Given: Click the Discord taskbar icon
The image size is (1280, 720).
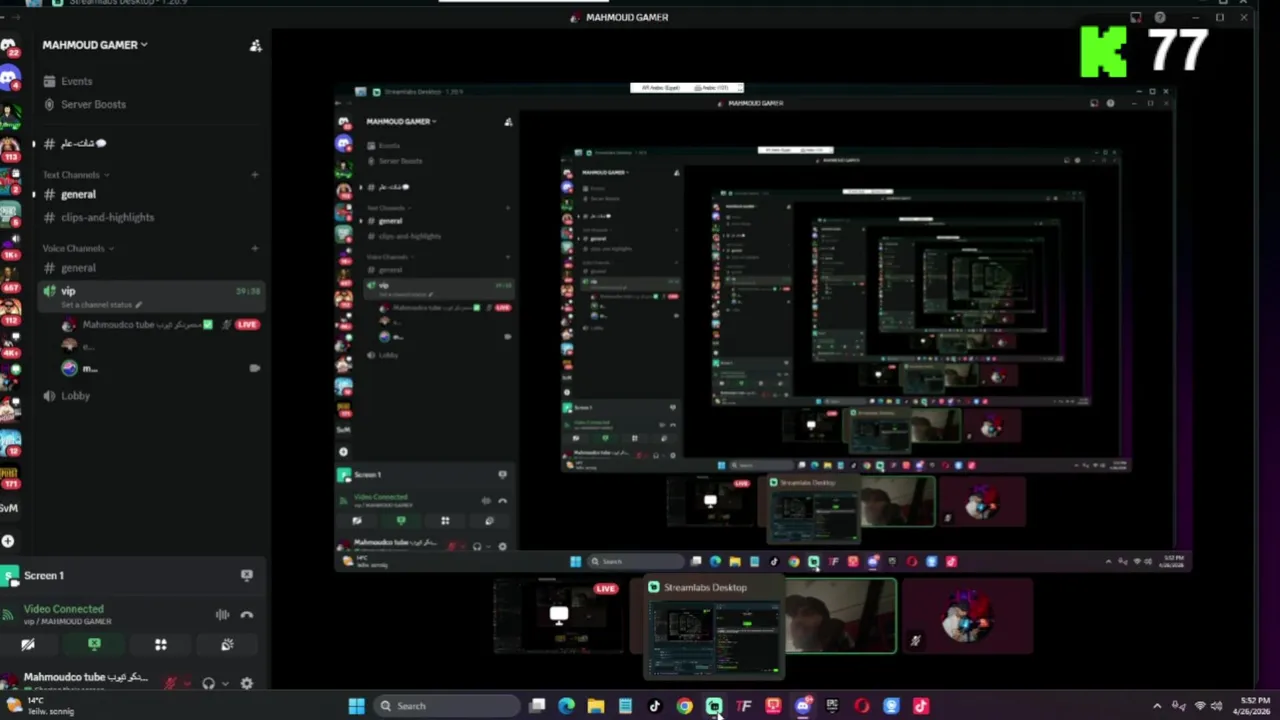Looking at the screenshot, I should (x=802, y=706).
